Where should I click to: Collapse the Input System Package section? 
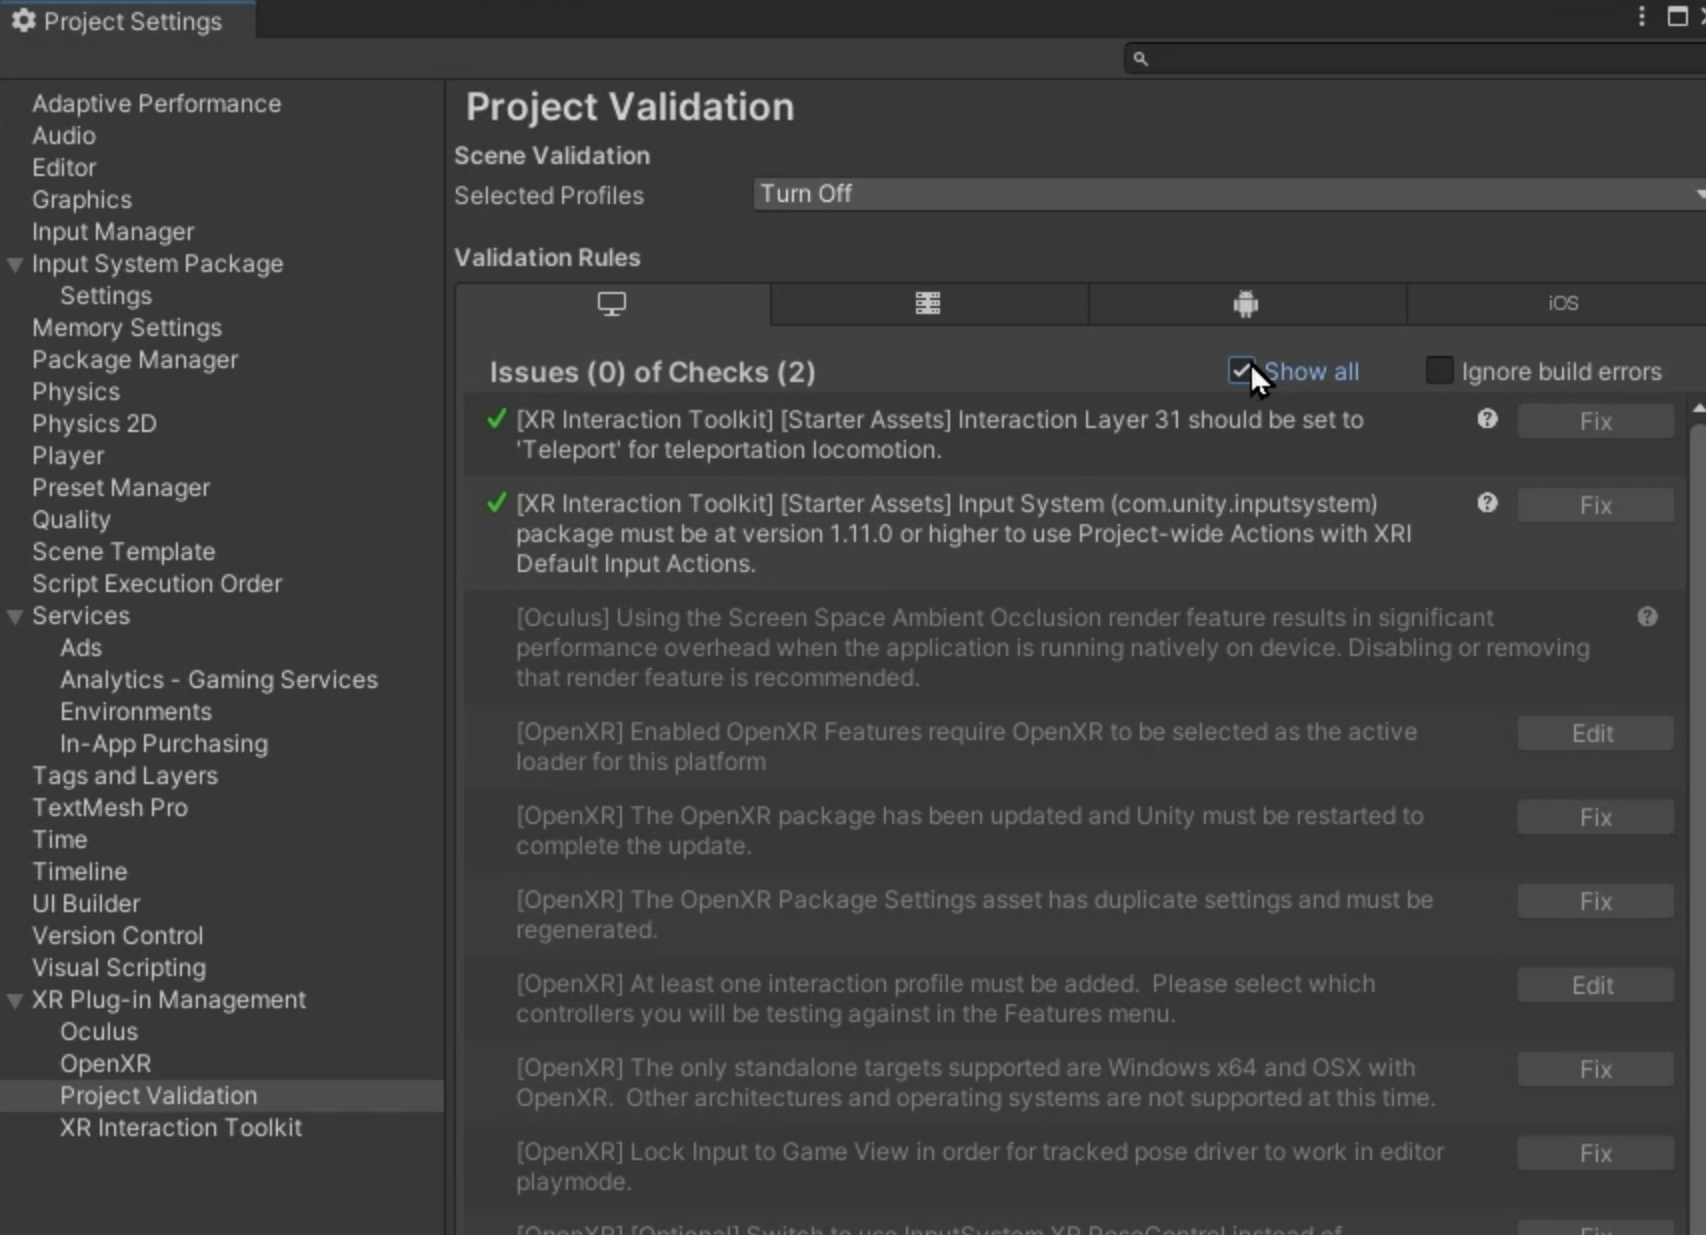[x=15, y=265]
